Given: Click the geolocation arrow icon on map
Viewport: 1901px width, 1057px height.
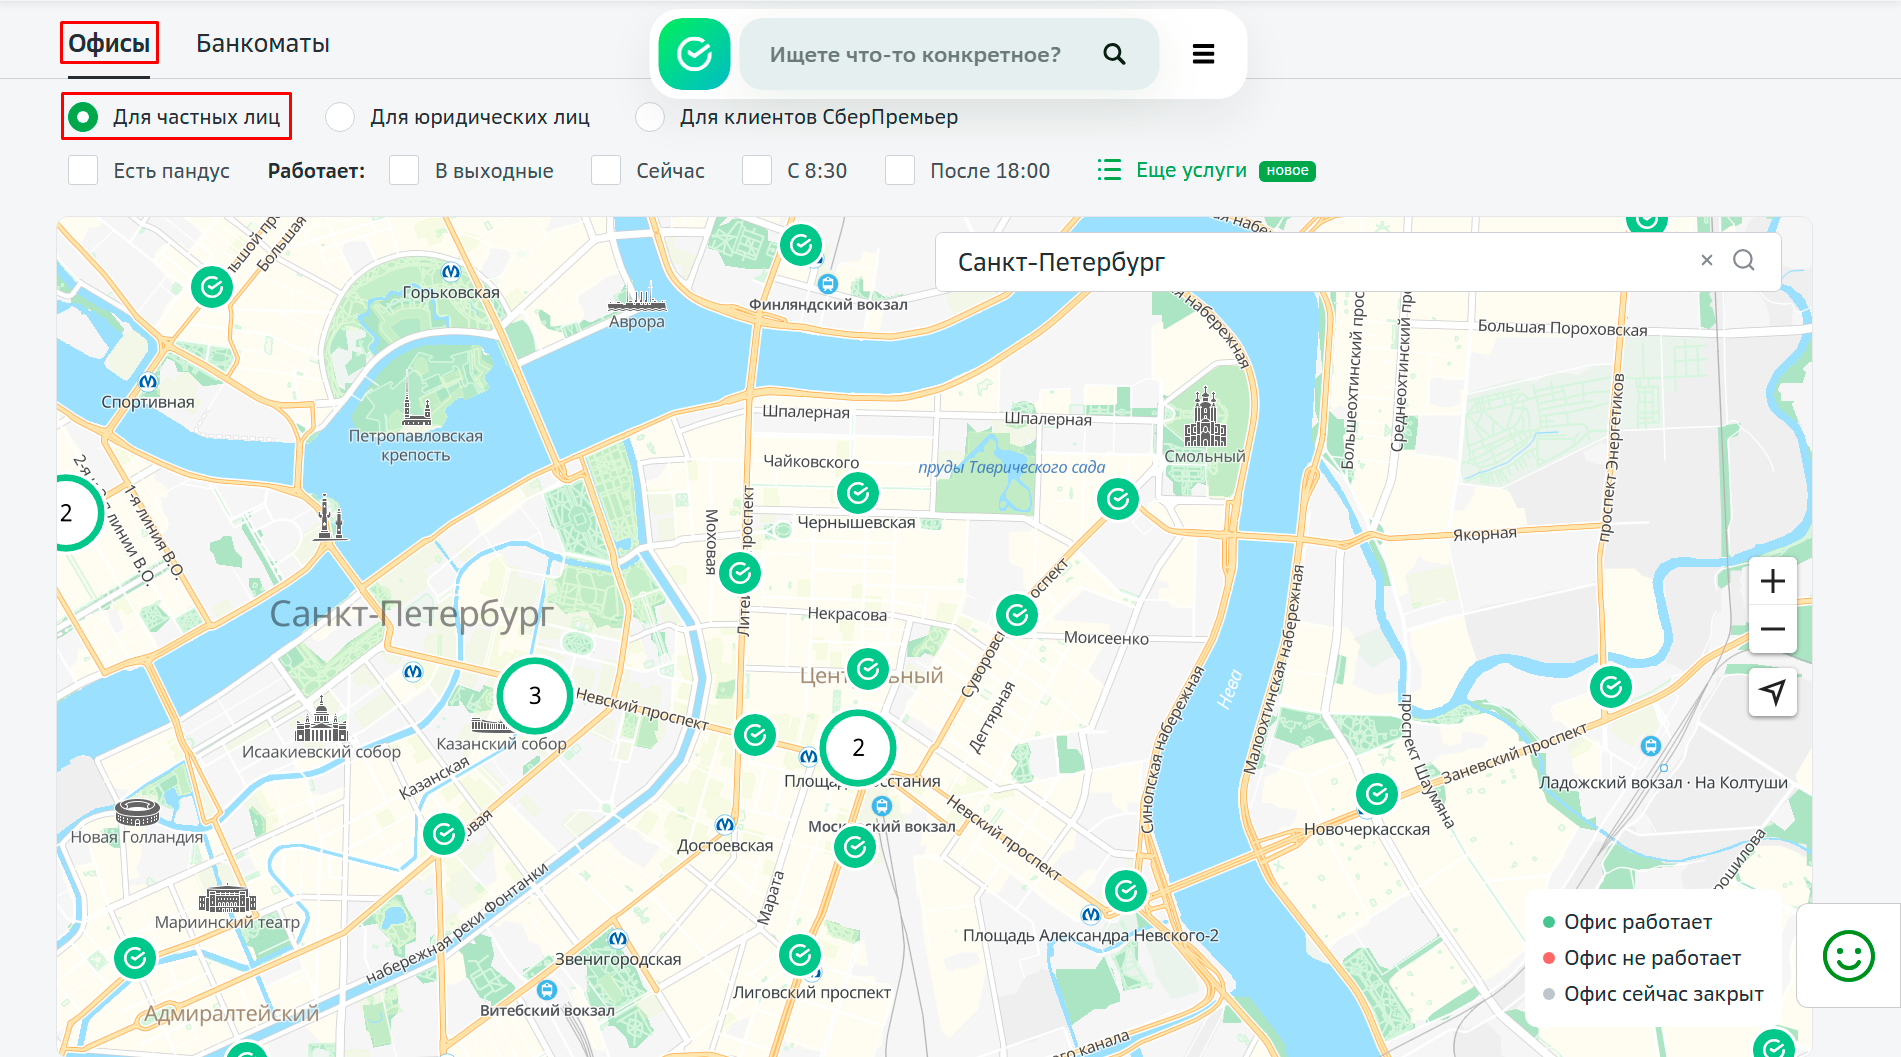Looking at the screenshot, I should pos(1772,692).
